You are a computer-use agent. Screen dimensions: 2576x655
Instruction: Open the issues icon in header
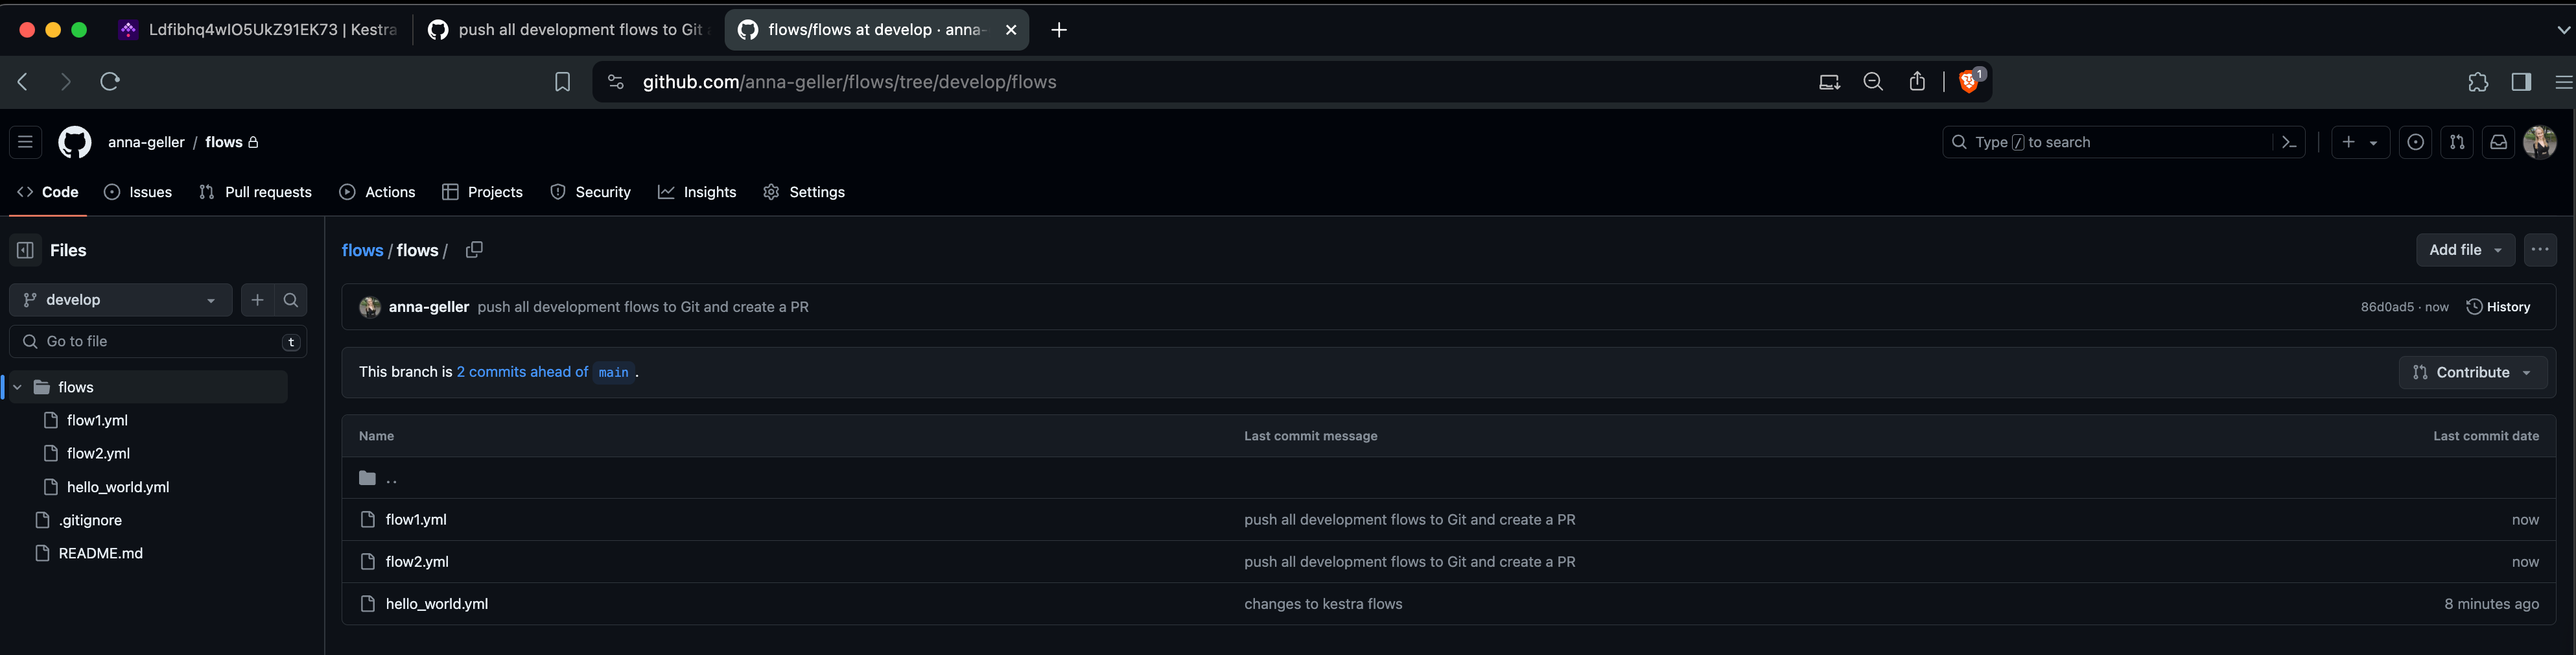(2415, 142)
